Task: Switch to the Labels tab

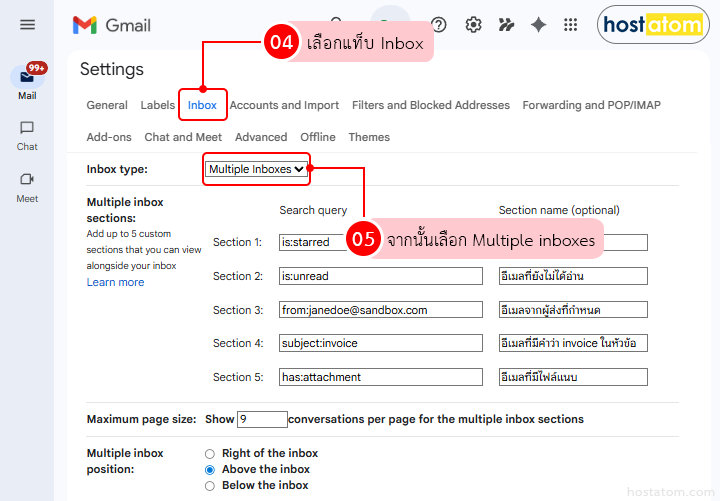Action: point(158,105)
